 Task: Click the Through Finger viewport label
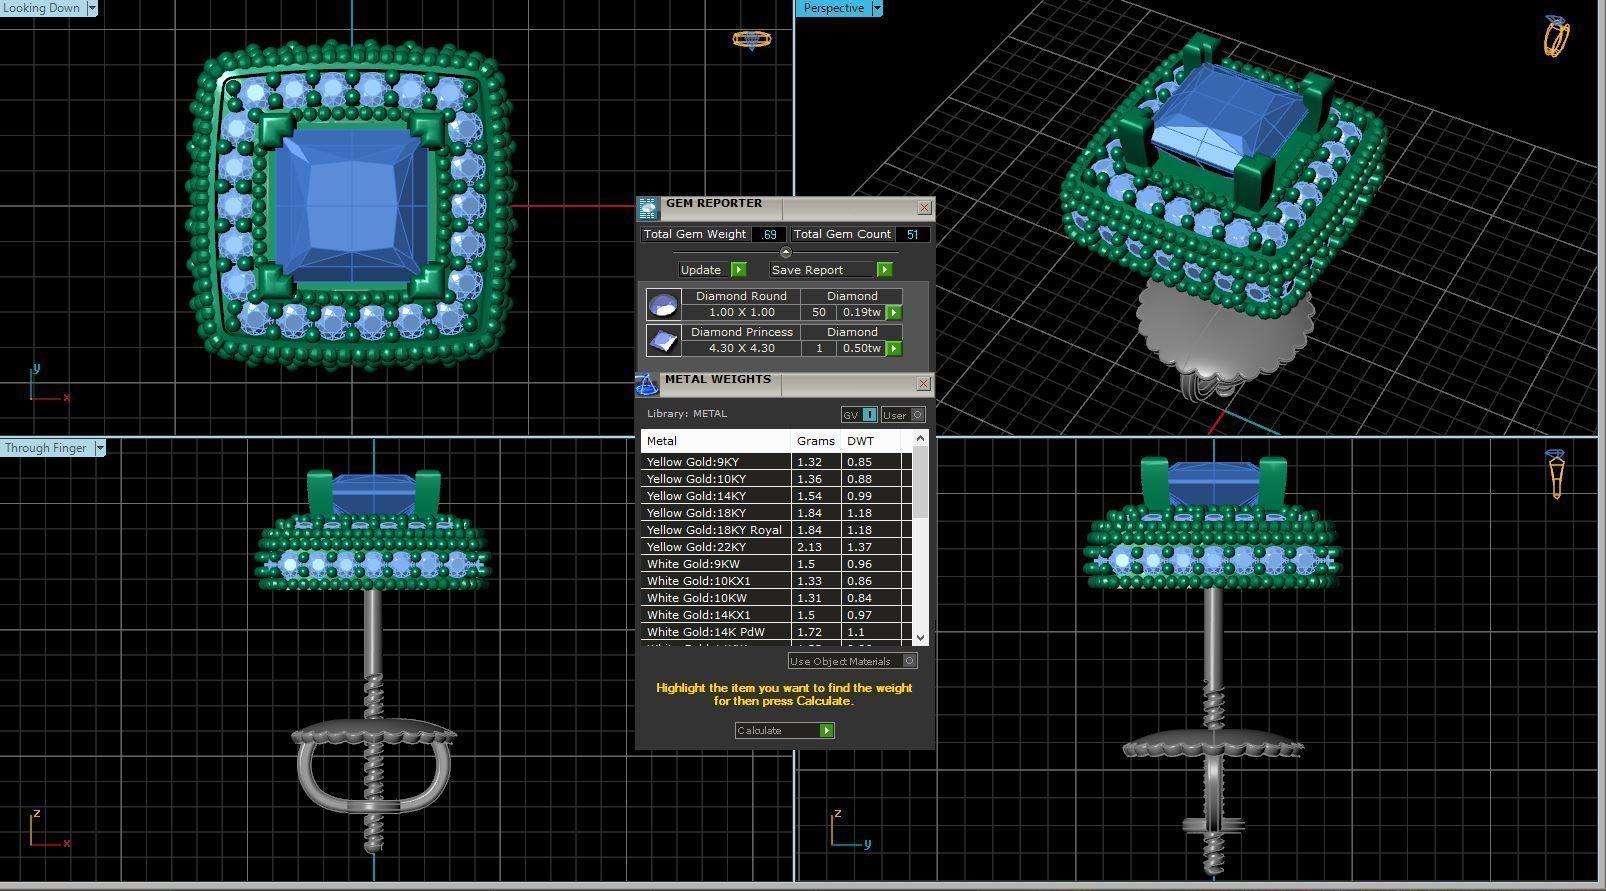[x=46, y=448]
